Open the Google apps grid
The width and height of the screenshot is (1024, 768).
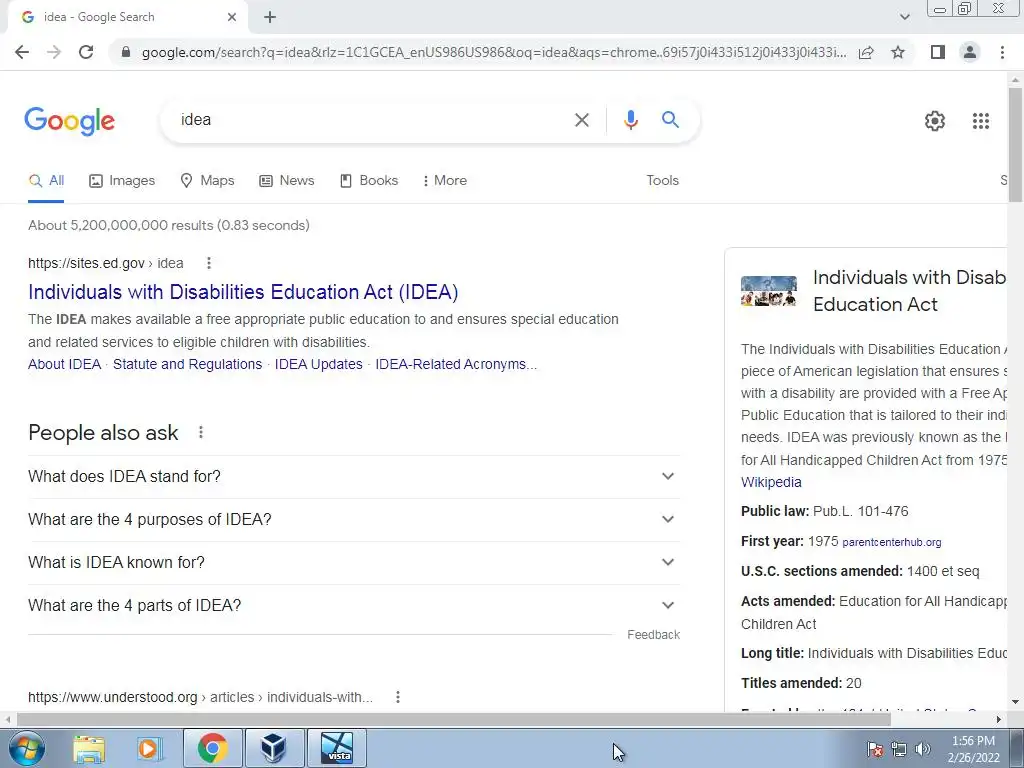point(980,121)
